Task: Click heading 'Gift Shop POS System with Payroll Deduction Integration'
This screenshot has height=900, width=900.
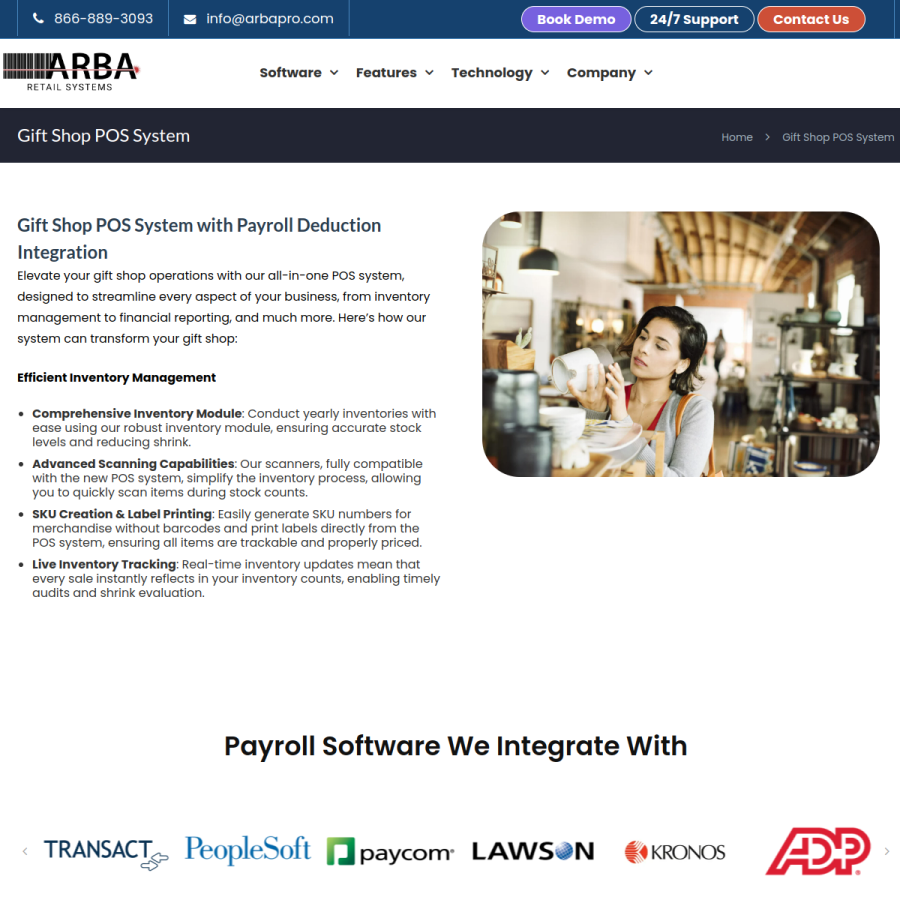Action: [x=199, y=239]
